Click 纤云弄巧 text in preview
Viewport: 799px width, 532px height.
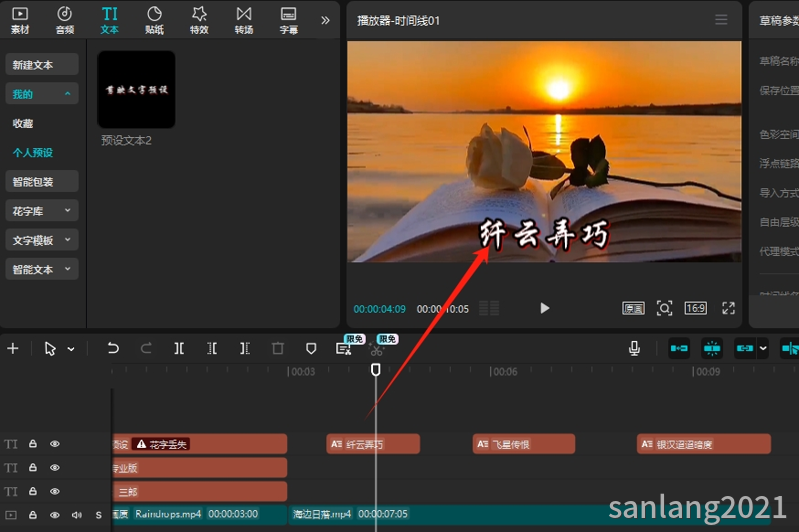click(544, 234)
